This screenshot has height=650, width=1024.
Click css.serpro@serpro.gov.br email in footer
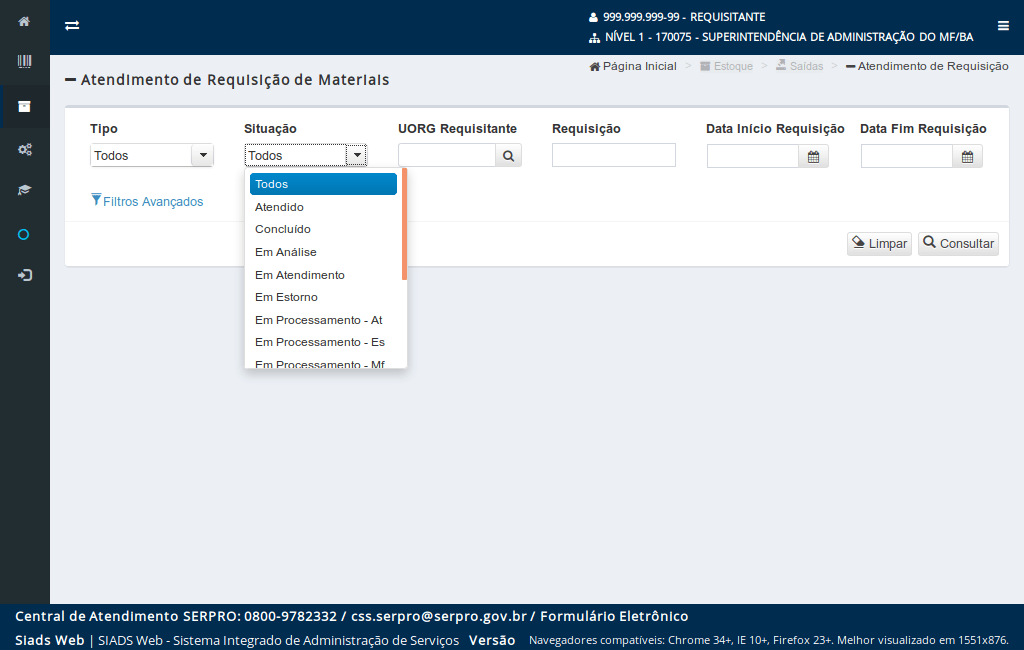pyautogui.click(x=439, y=616)
